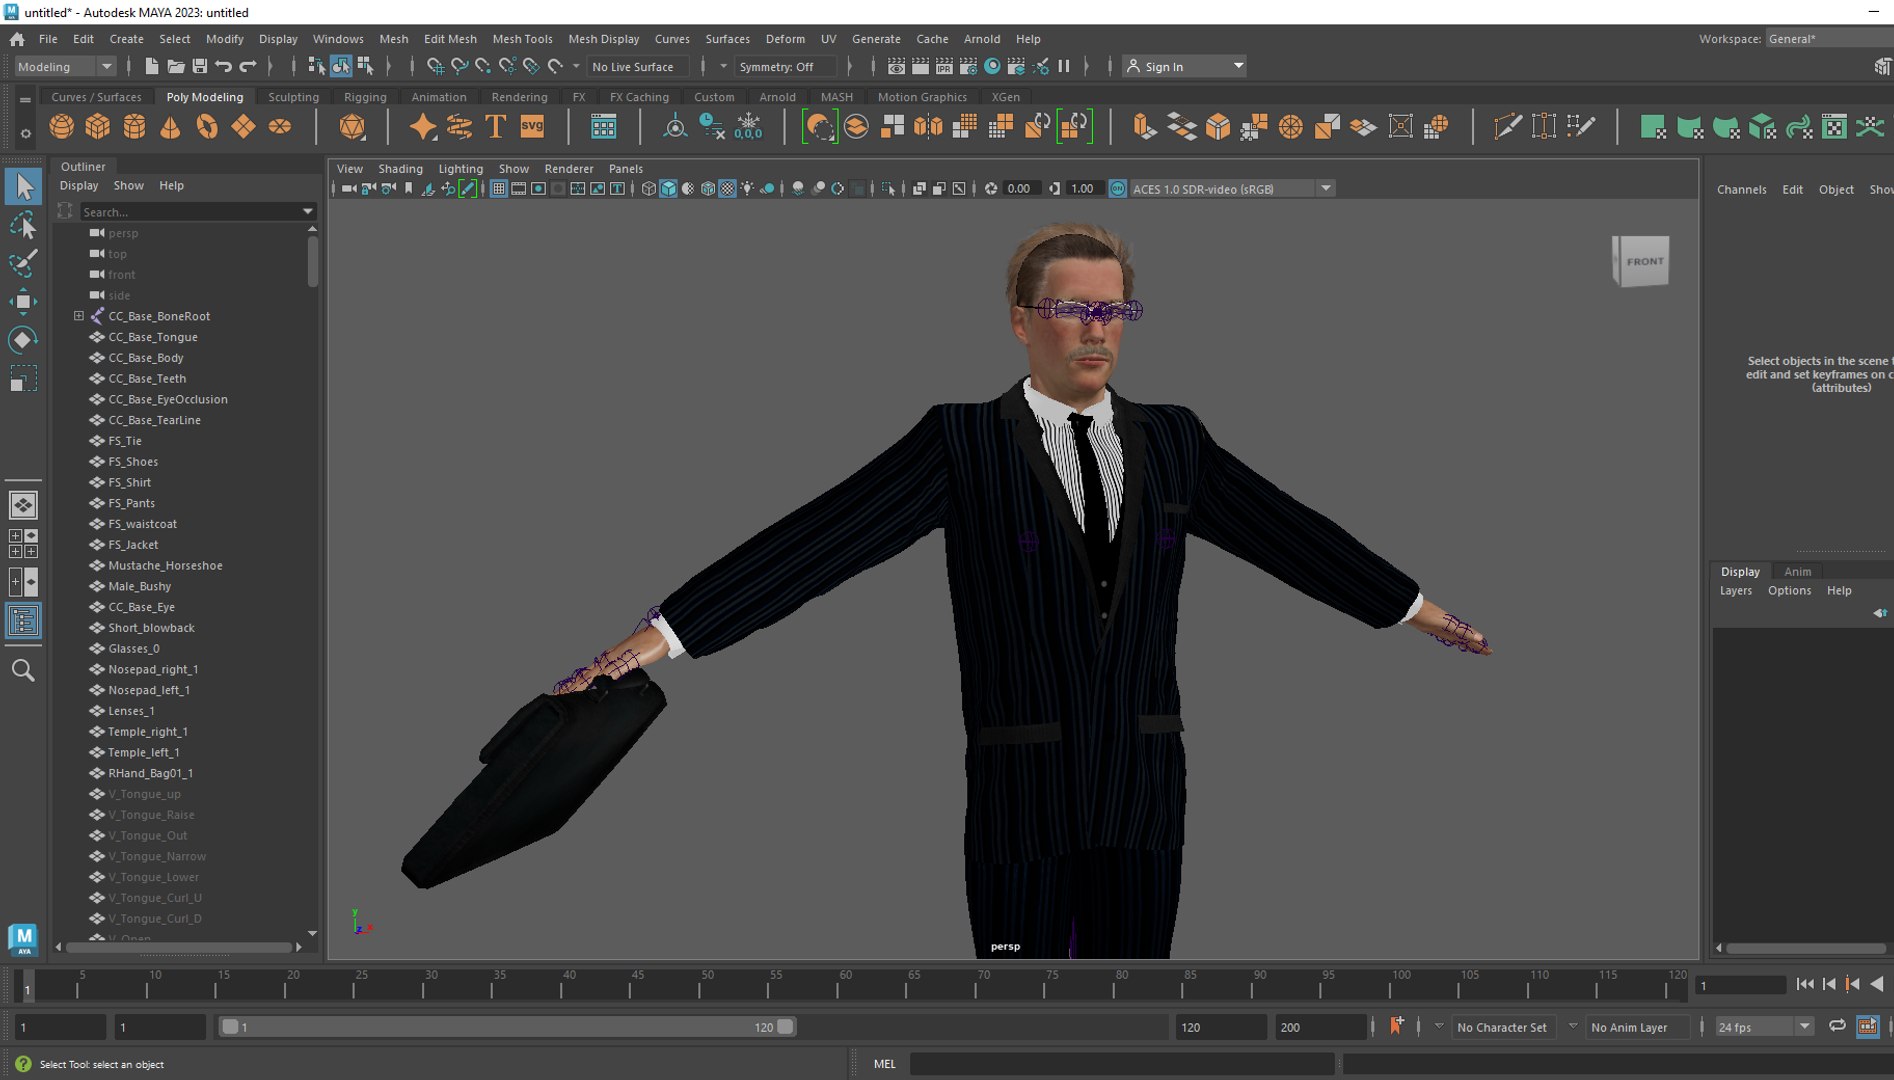The image size is (1894, 1080).
Task: Choose the Rotate tool in toolbox
Action: 23,340
